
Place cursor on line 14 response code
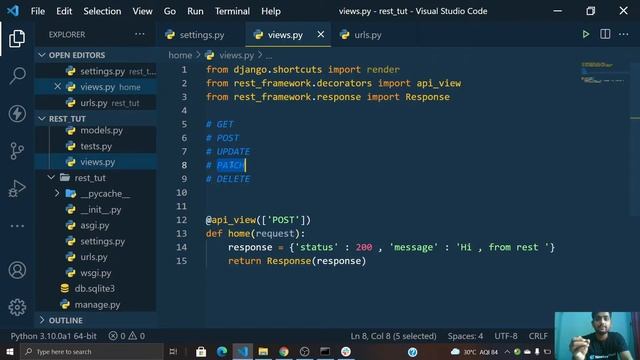click(391, 247)
